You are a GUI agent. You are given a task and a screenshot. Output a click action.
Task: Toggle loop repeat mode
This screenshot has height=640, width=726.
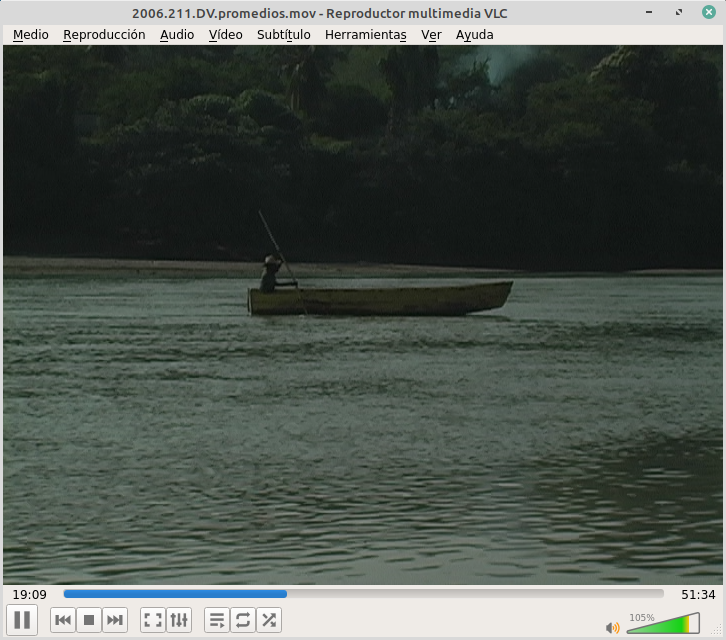click(x=243, y=620)
